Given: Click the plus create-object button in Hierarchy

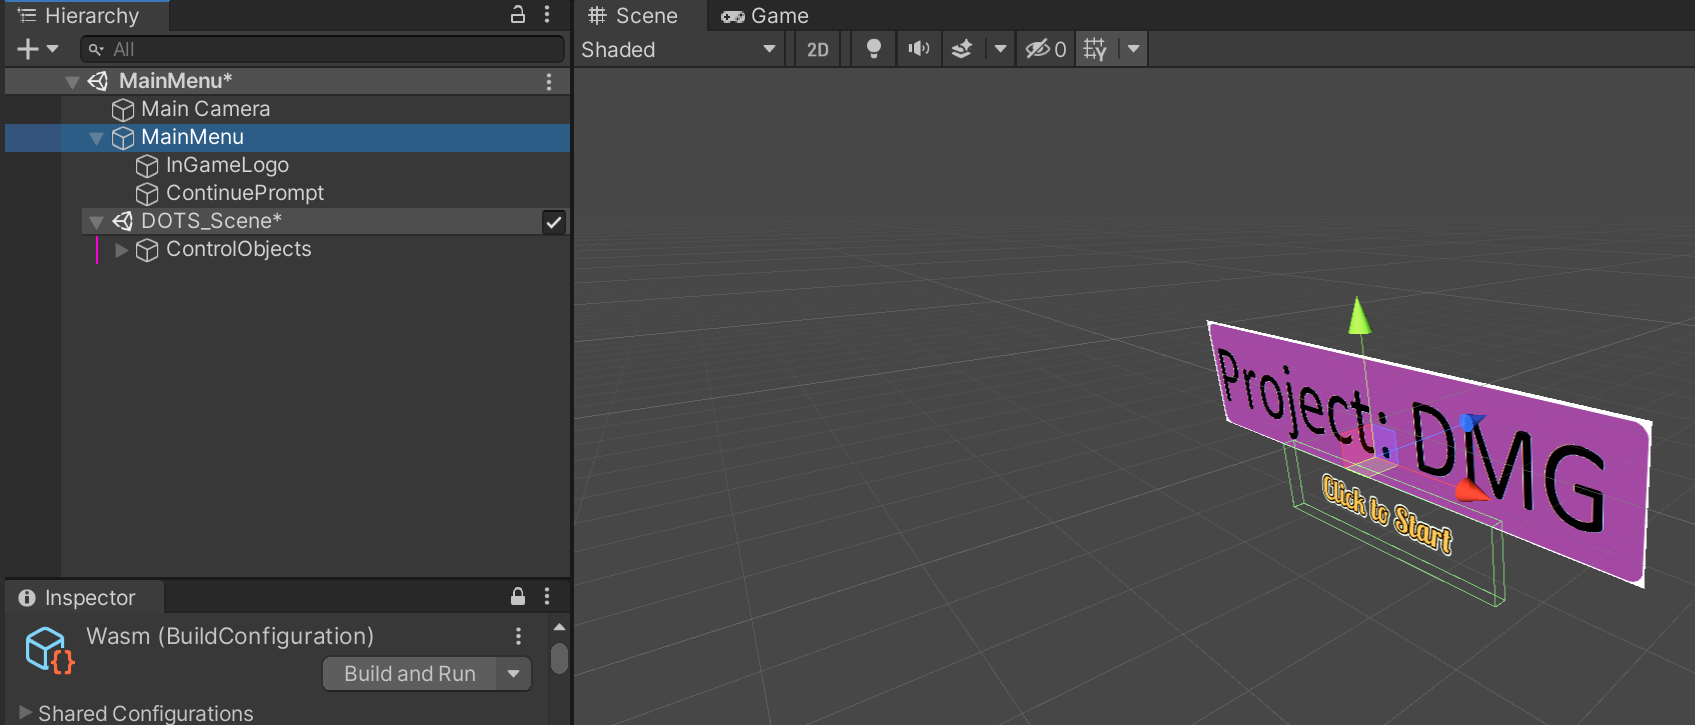Looking at the screenshot, I should pos(28,48).
